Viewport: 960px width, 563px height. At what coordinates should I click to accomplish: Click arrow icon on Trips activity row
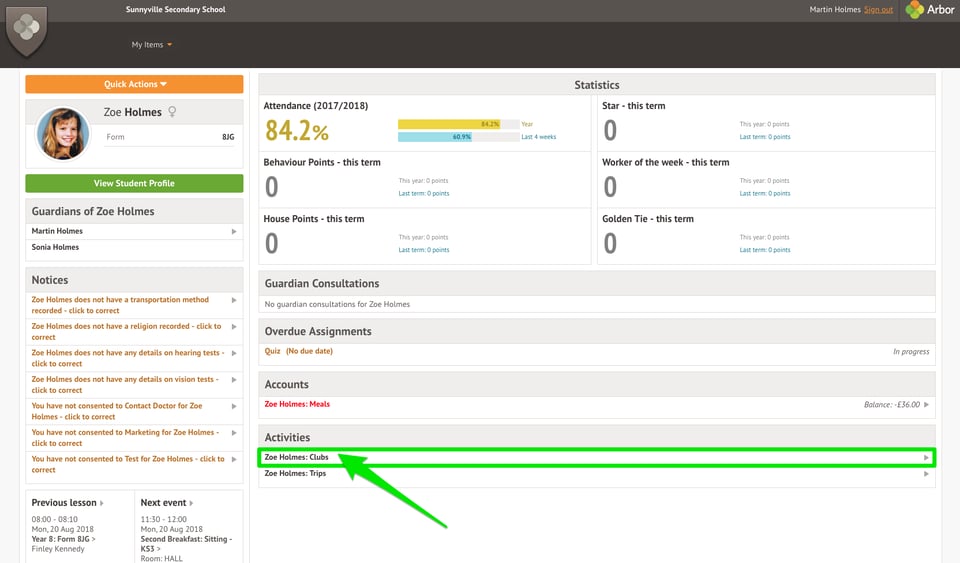point(927,474)
